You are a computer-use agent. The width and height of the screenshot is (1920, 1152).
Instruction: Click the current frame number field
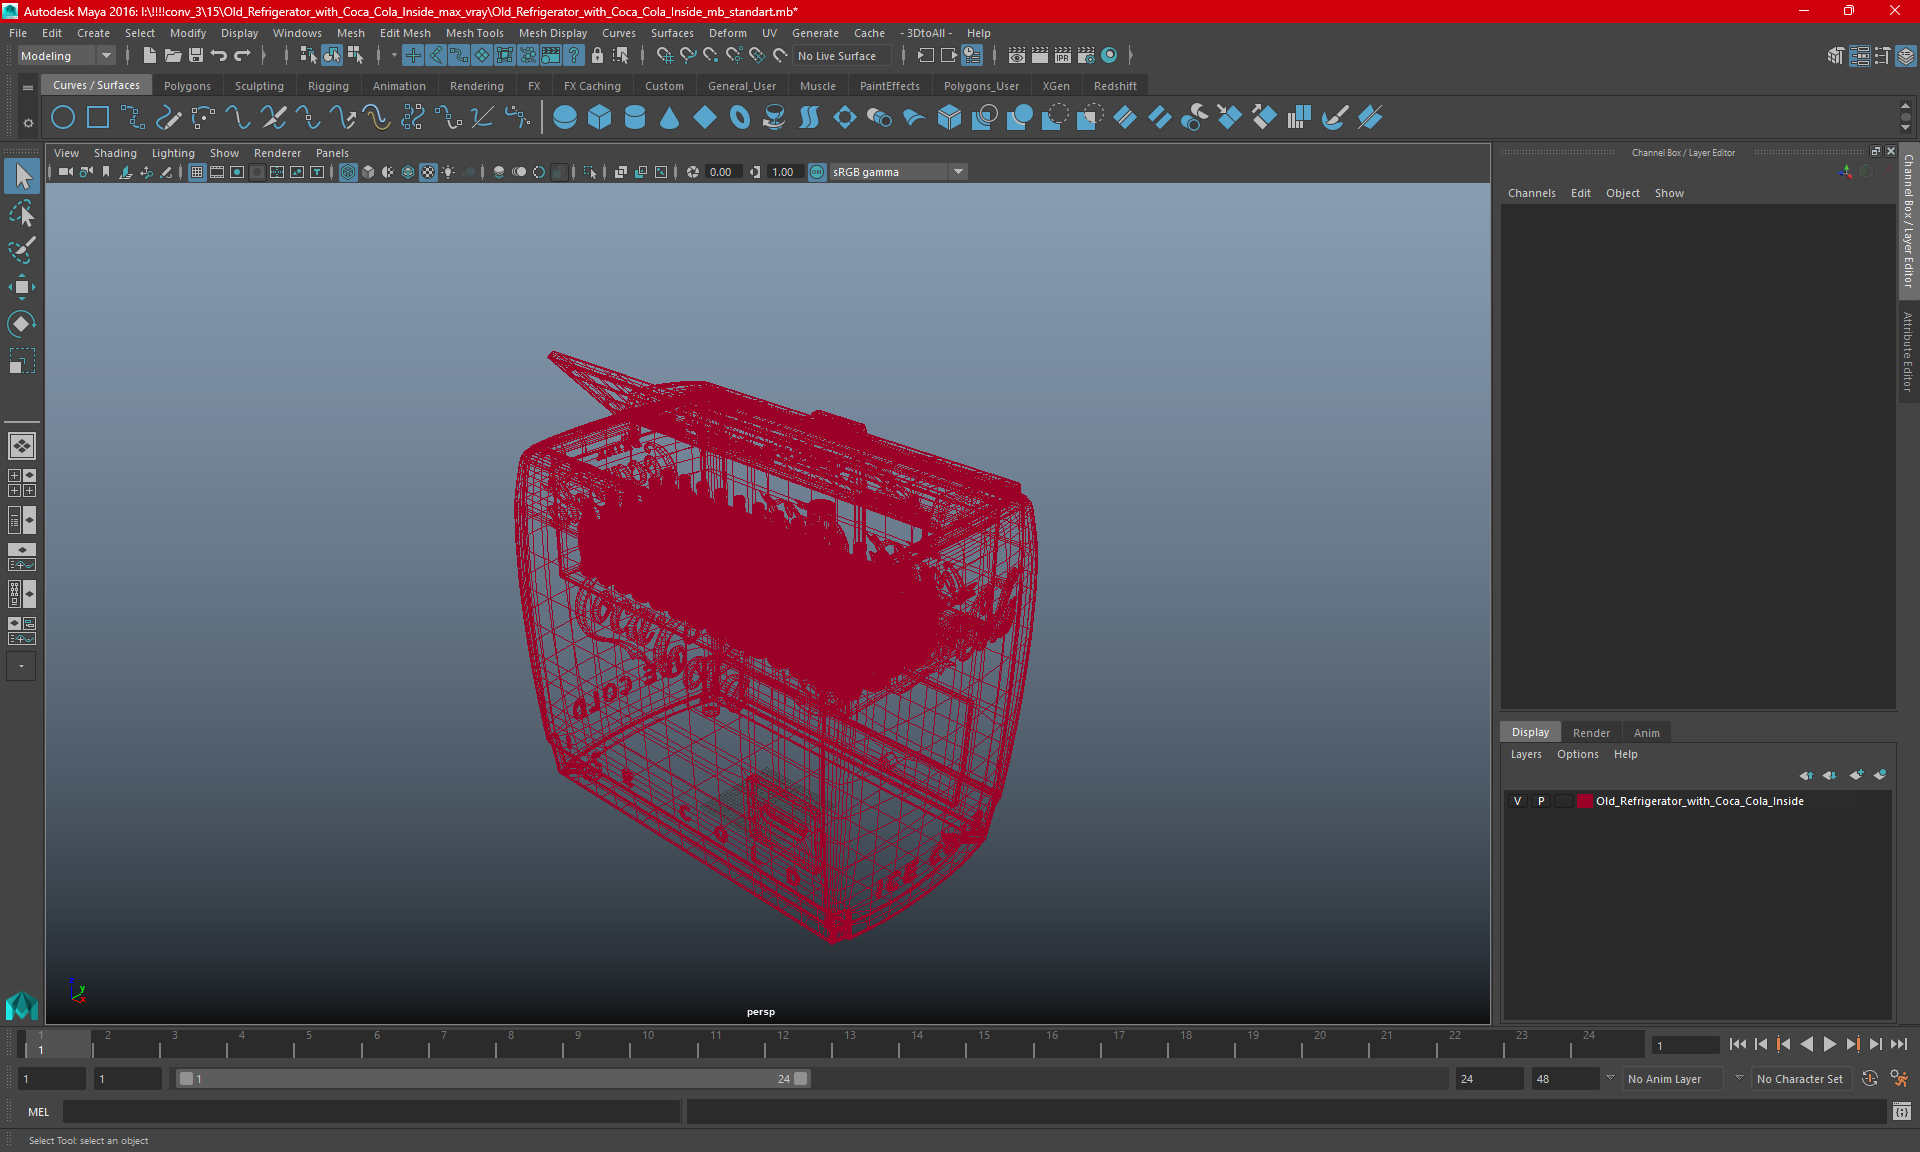coord(1685,1045)
